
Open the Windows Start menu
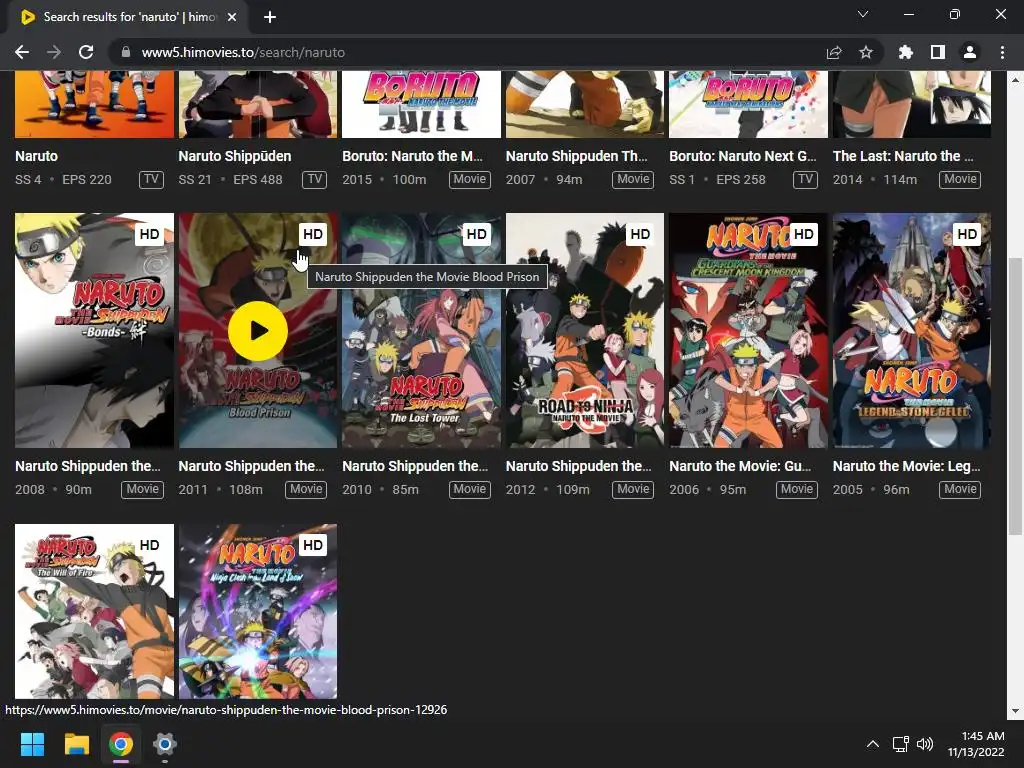coord(32,744)
